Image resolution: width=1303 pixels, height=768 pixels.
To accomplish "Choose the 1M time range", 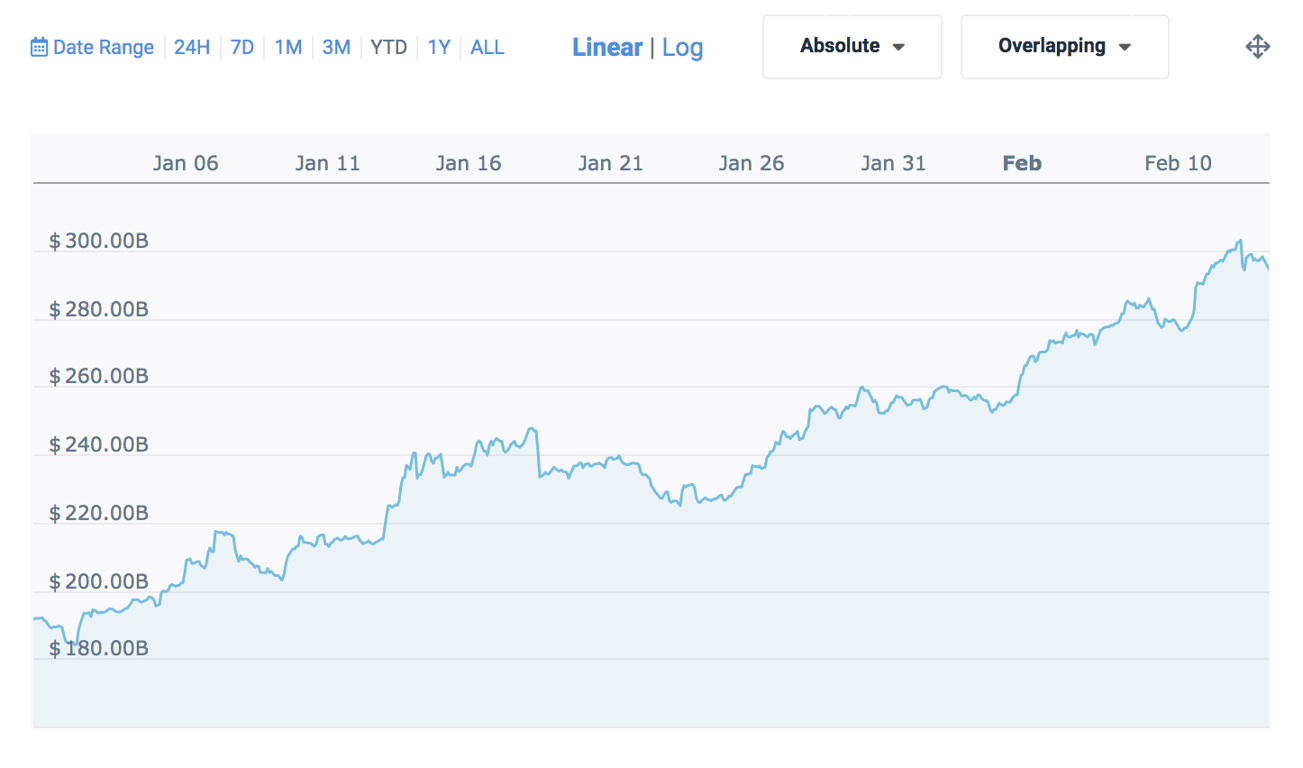I will [x=288, y=47].
